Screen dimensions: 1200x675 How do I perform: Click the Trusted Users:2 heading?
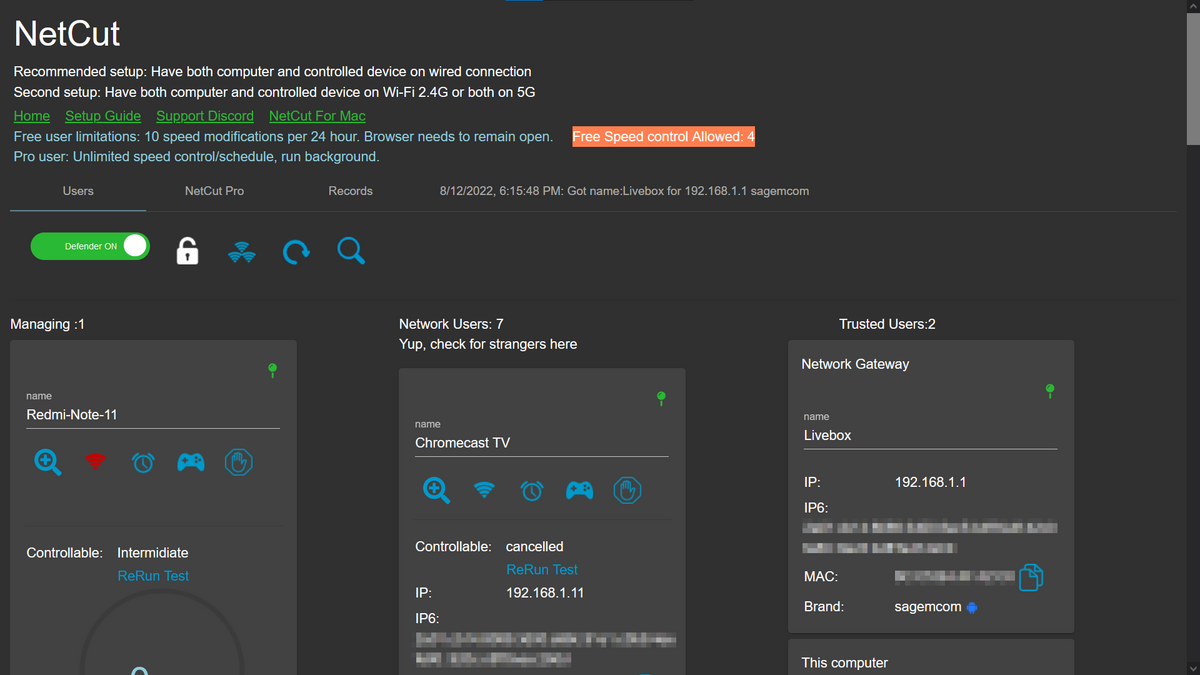coord(888,324)
